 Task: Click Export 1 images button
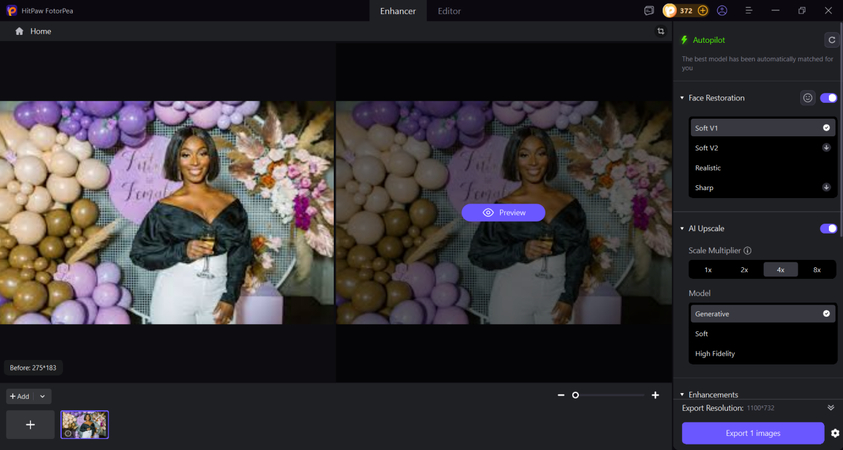click(x=753, y=433)
